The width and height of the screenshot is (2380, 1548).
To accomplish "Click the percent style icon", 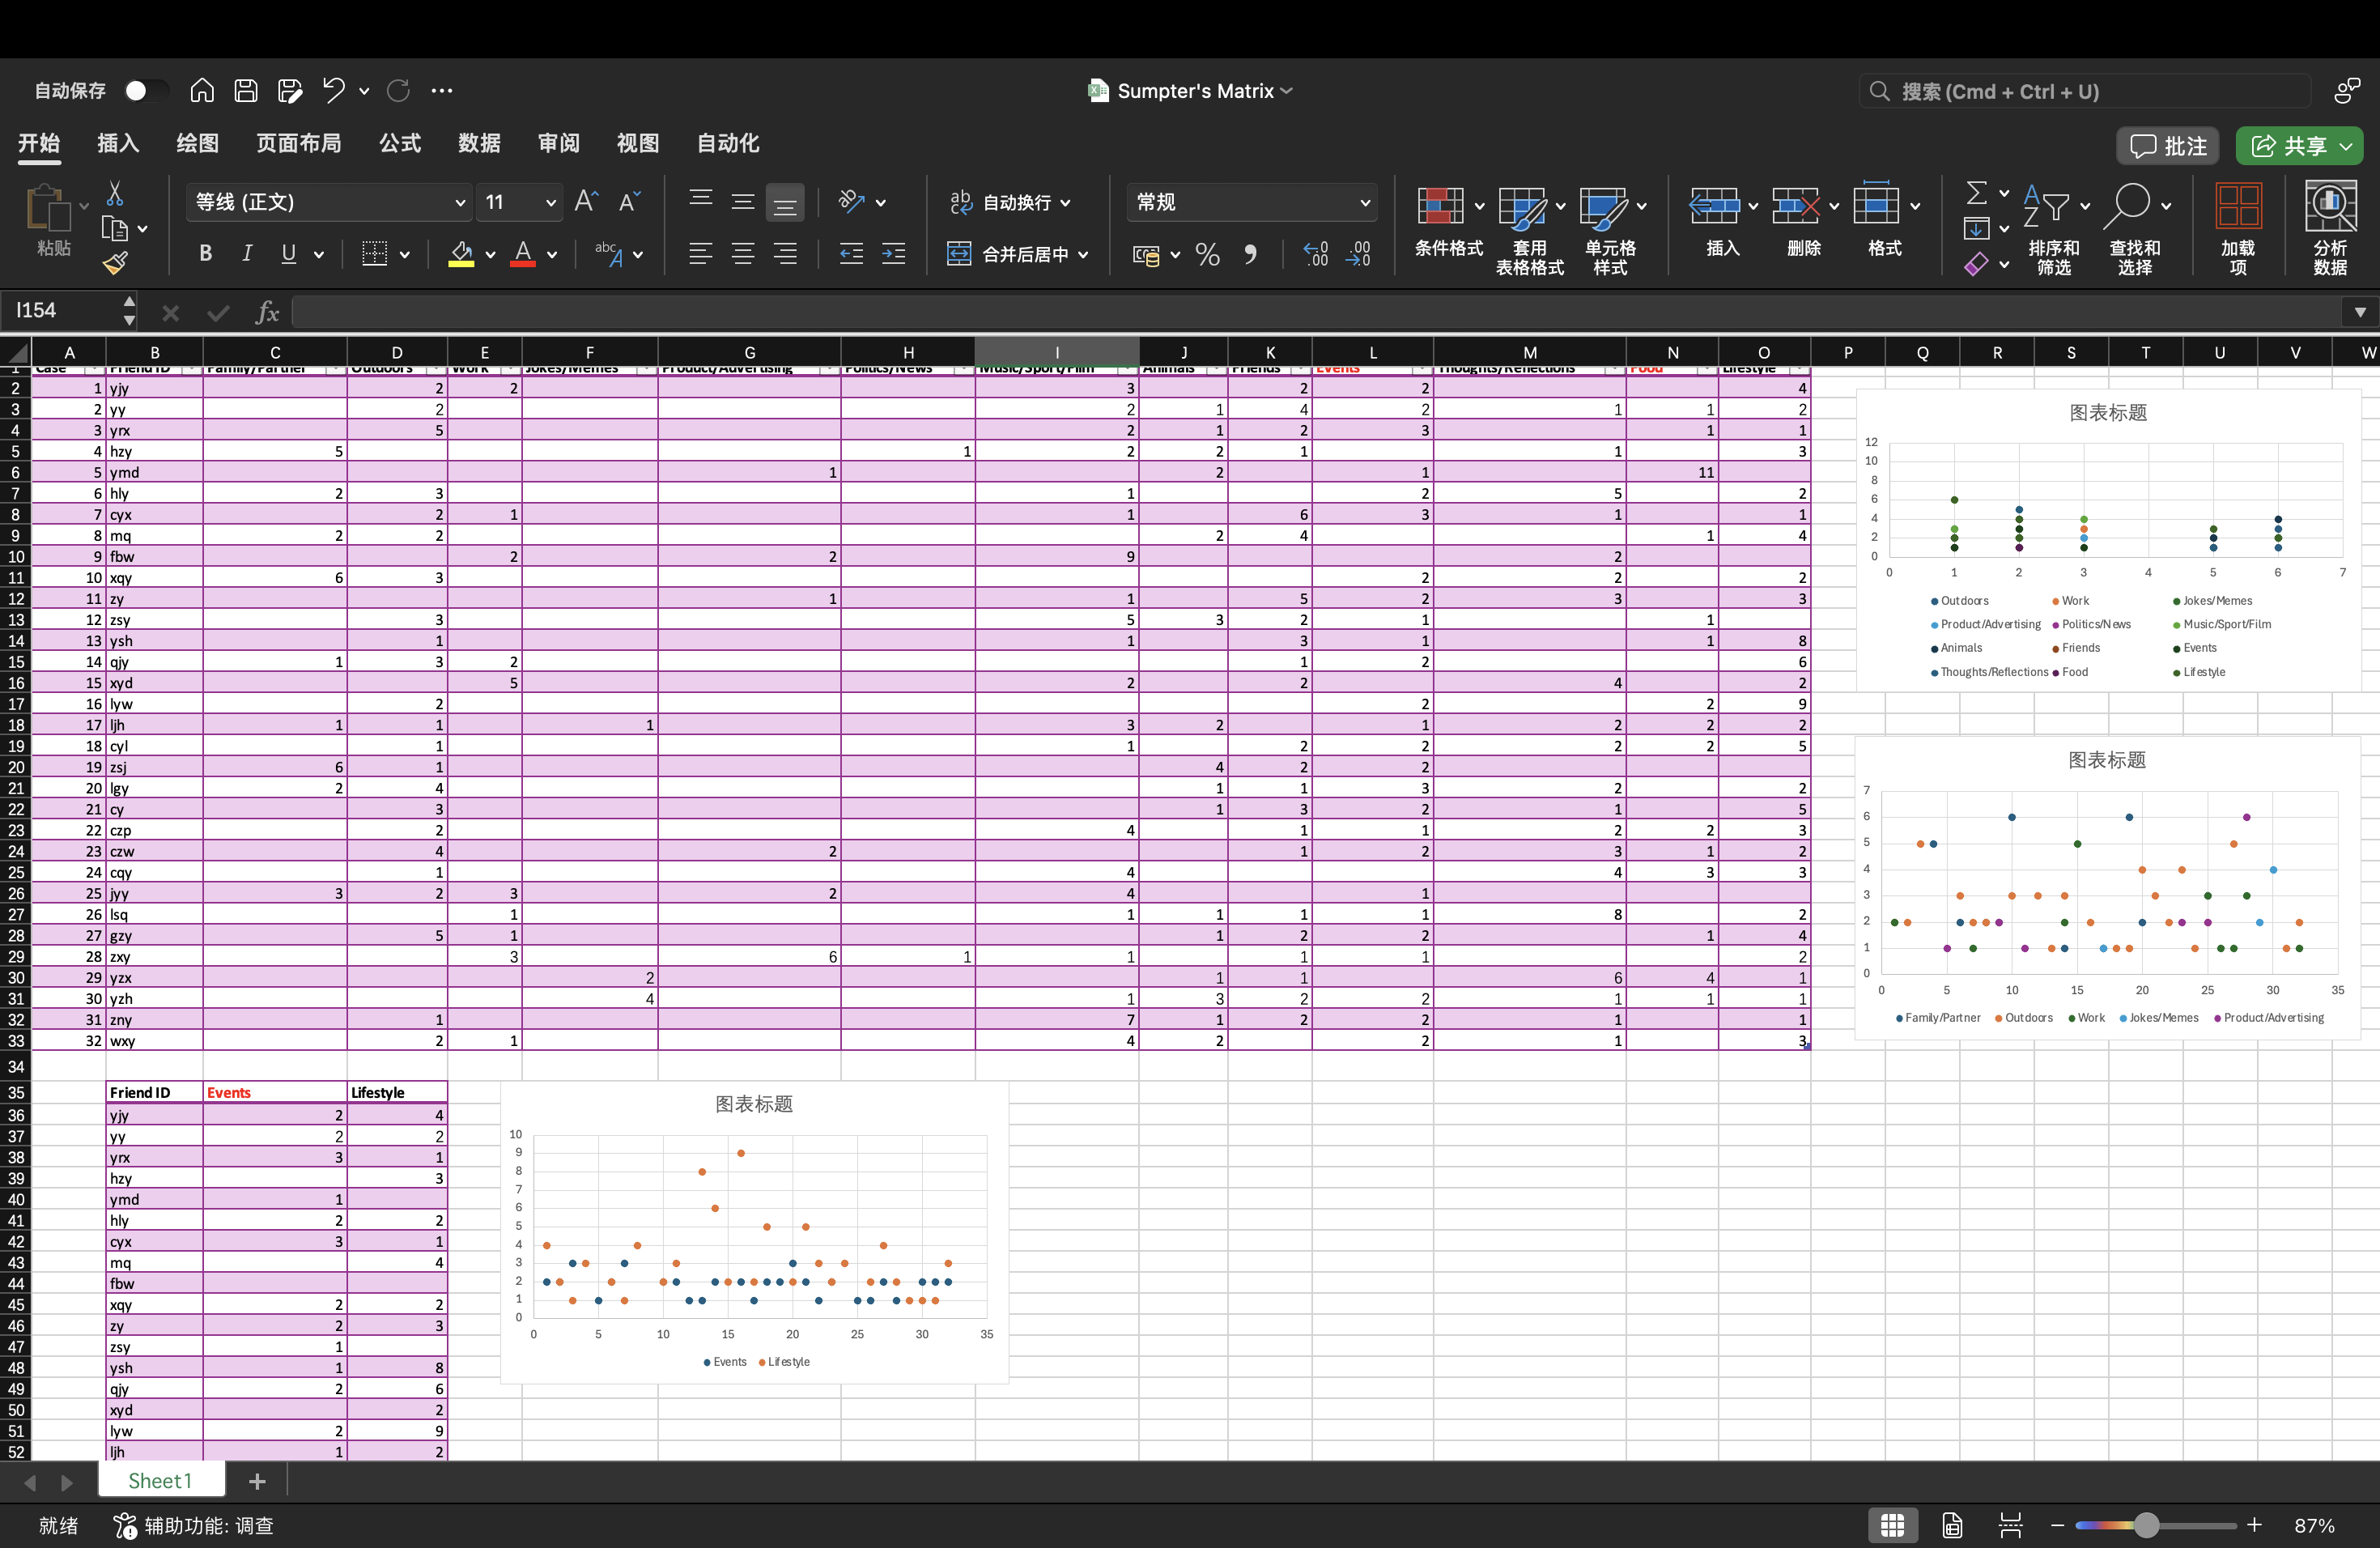I will (1207, 254).
